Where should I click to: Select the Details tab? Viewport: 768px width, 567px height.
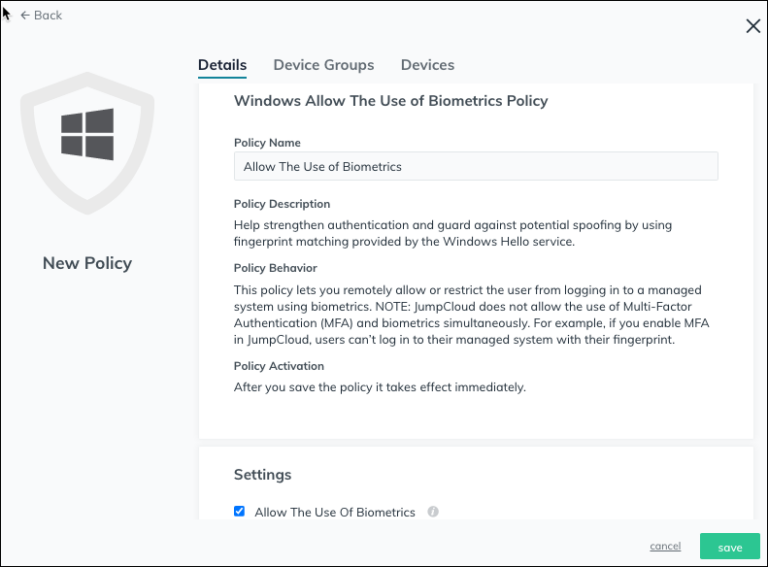222,65
